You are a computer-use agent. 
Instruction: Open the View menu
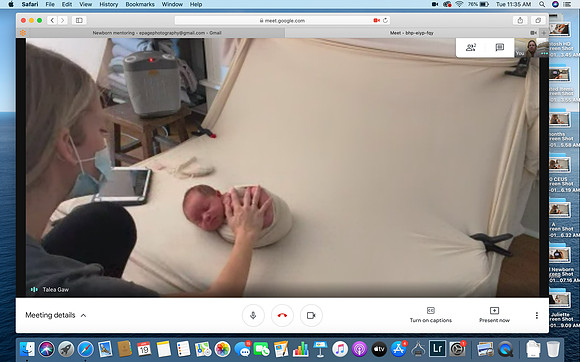click(x=85, y=4)
